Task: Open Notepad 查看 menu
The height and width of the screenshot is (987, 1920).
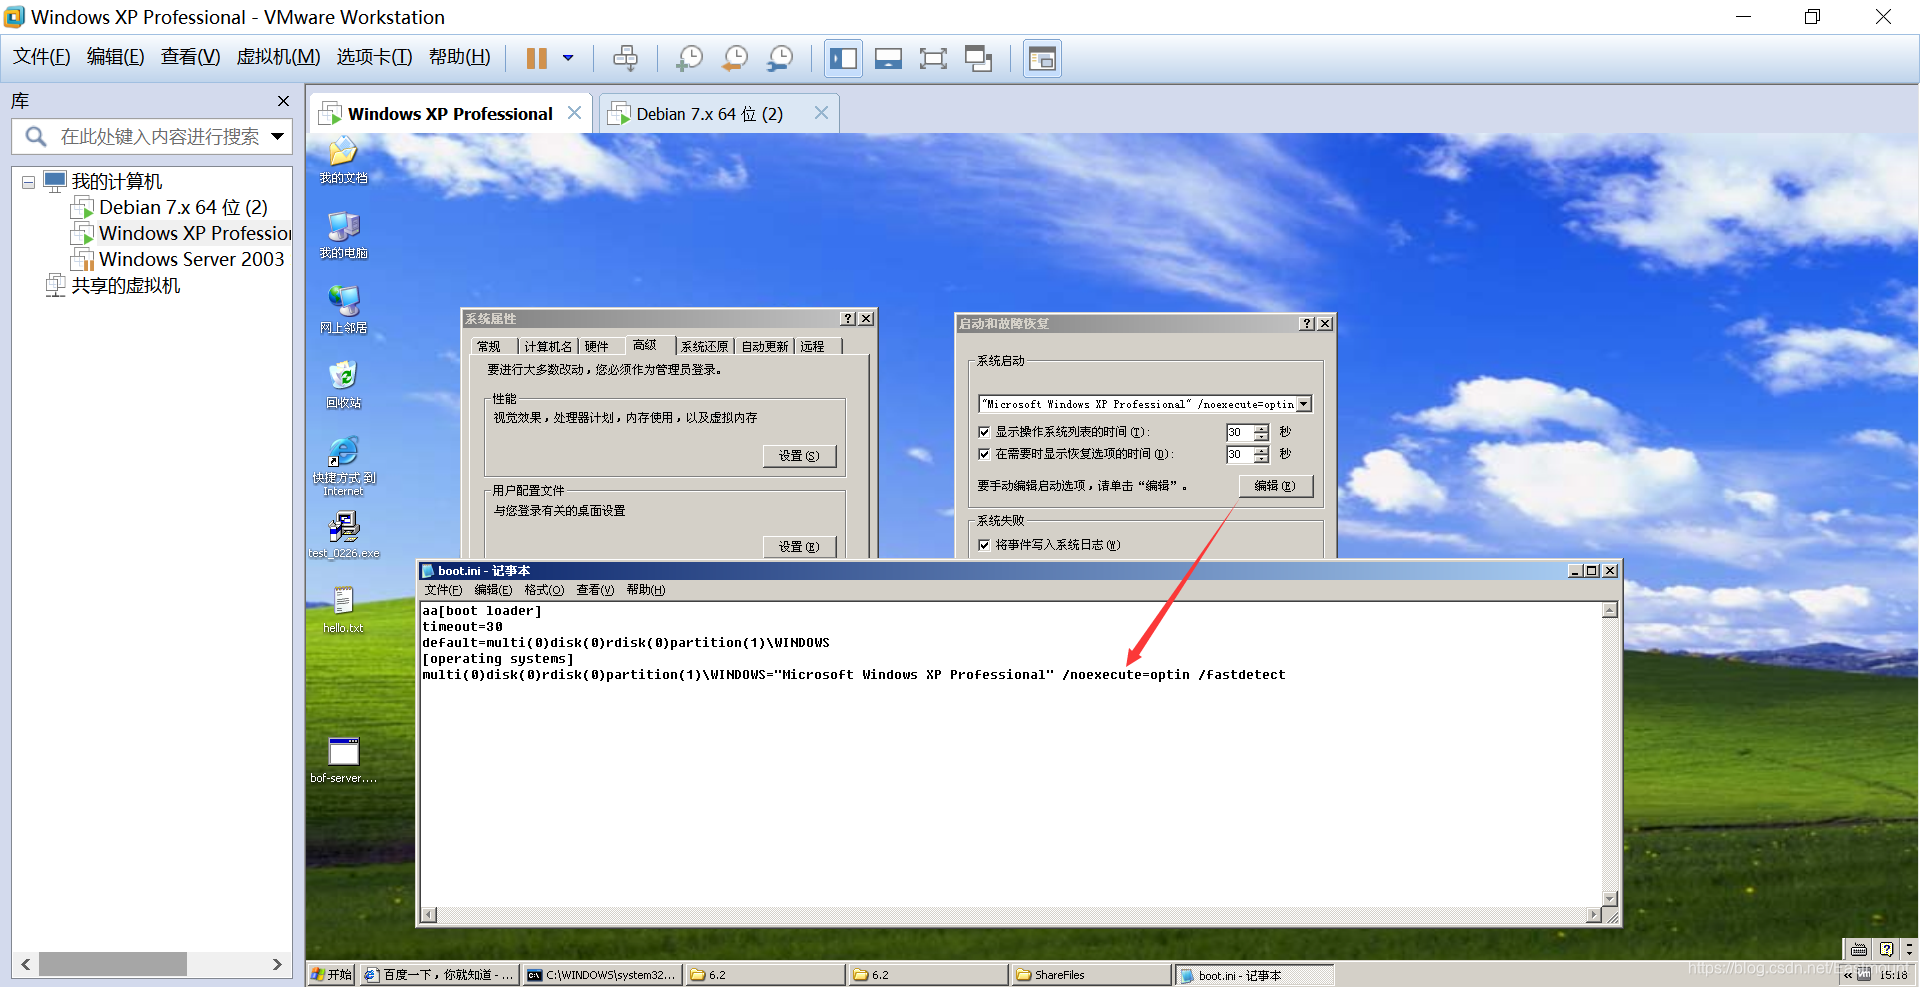Action: [x=595, y=590]
